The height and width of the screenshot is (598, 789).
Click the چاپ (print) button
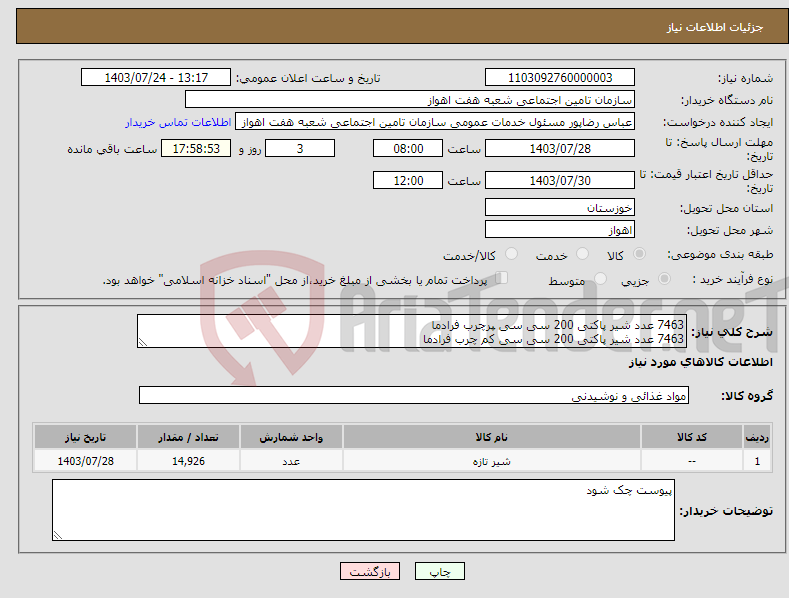pos(439,572)
